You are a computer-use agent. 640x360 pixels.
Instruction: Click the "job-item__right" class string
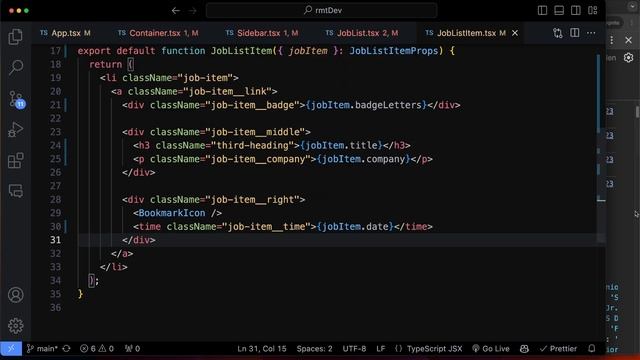coord(252,200)
